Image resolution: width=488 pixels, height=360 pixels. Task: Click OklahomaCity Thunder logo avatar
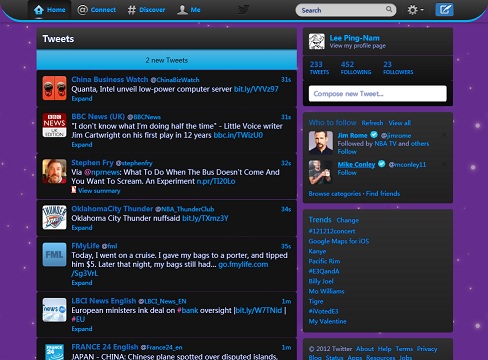[x=54, y=217]
